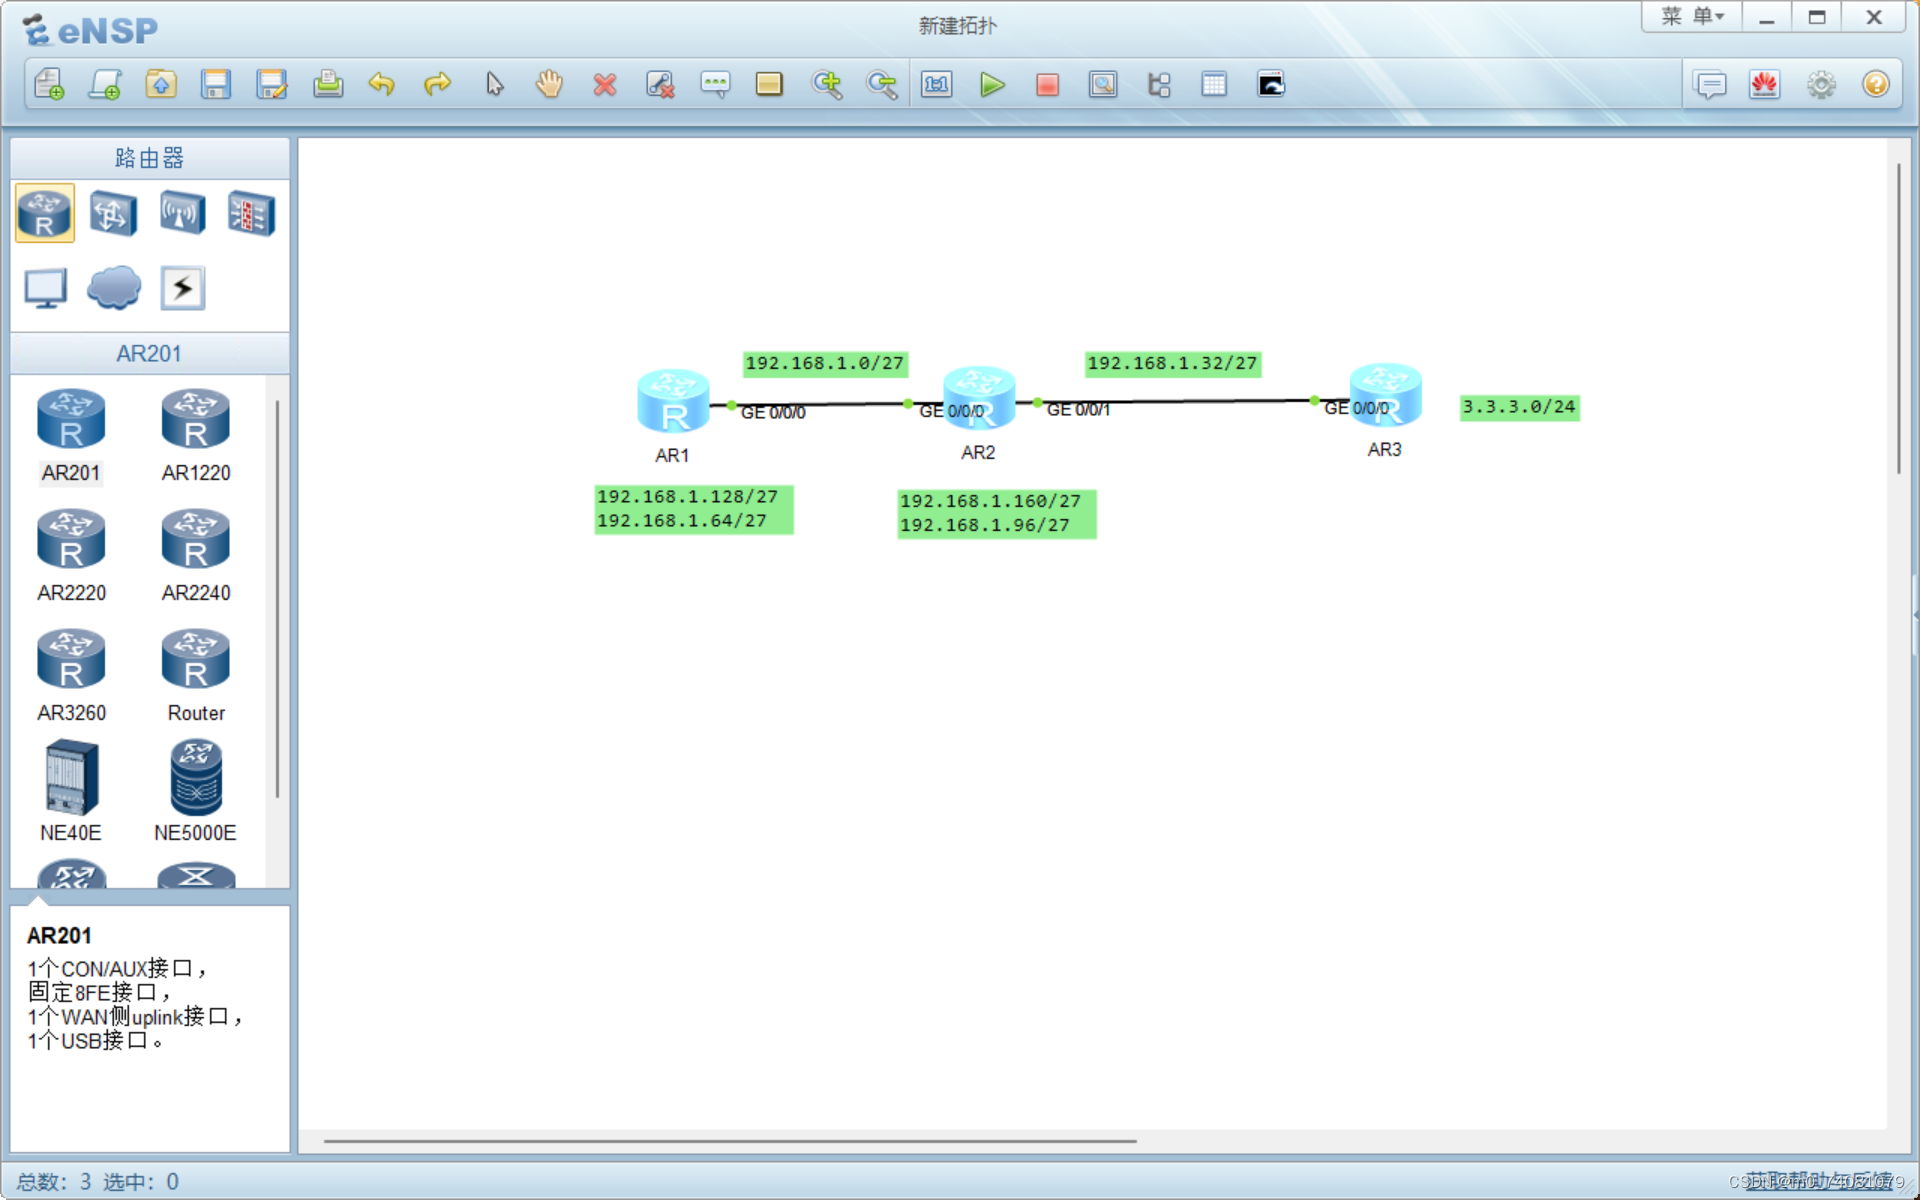
Task: Click the canvas horizontal scrollbar
Action: (x=730, y=1140)
